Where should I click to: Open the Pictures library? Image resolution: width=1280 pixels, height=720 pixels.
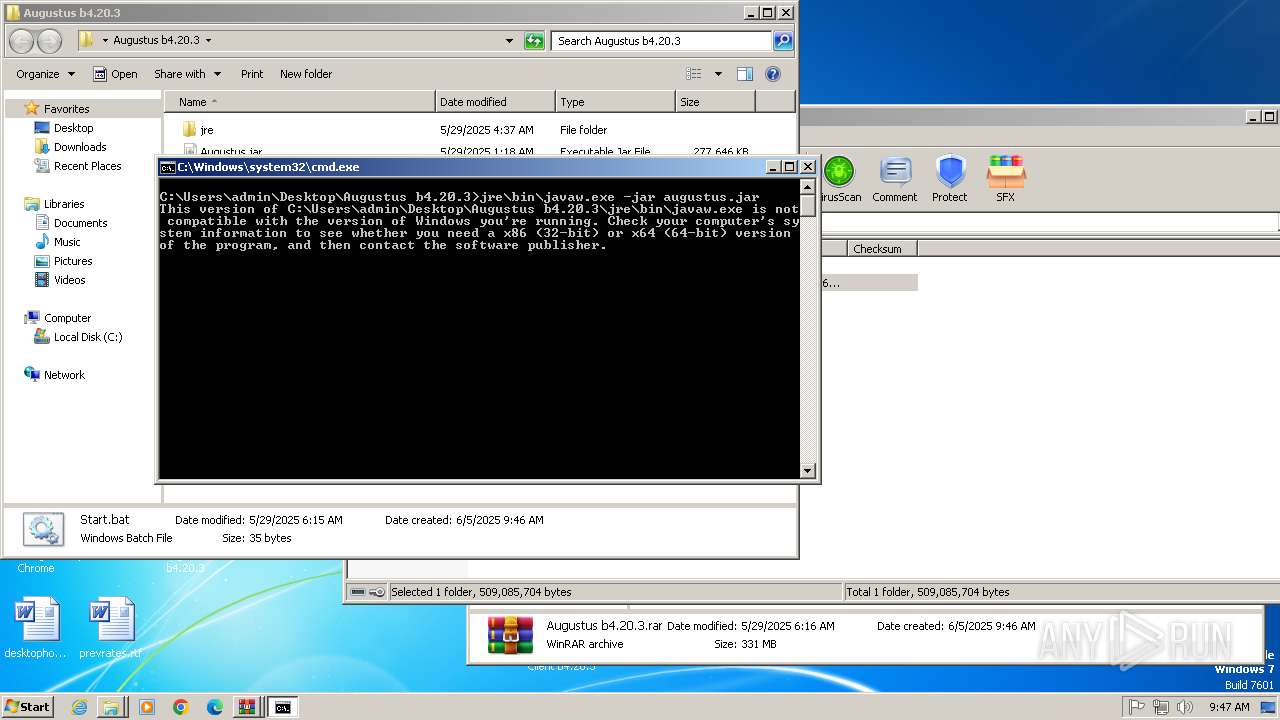point(73,261)
